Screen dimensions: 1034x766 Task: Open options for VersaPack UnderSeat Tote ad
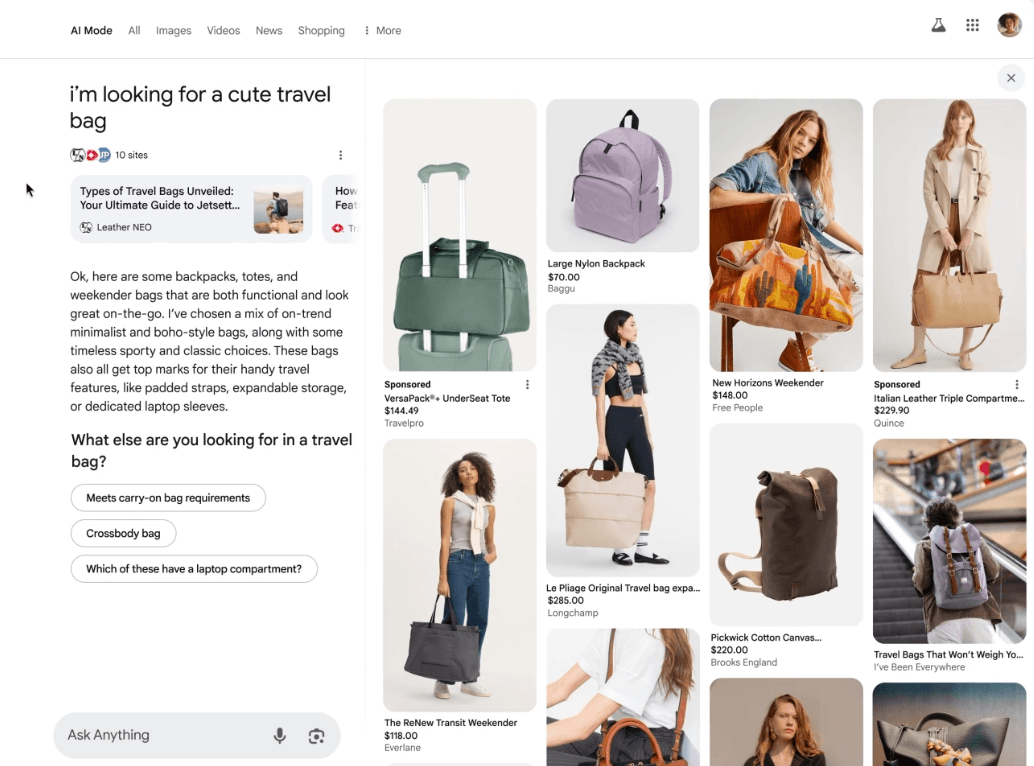528,385
